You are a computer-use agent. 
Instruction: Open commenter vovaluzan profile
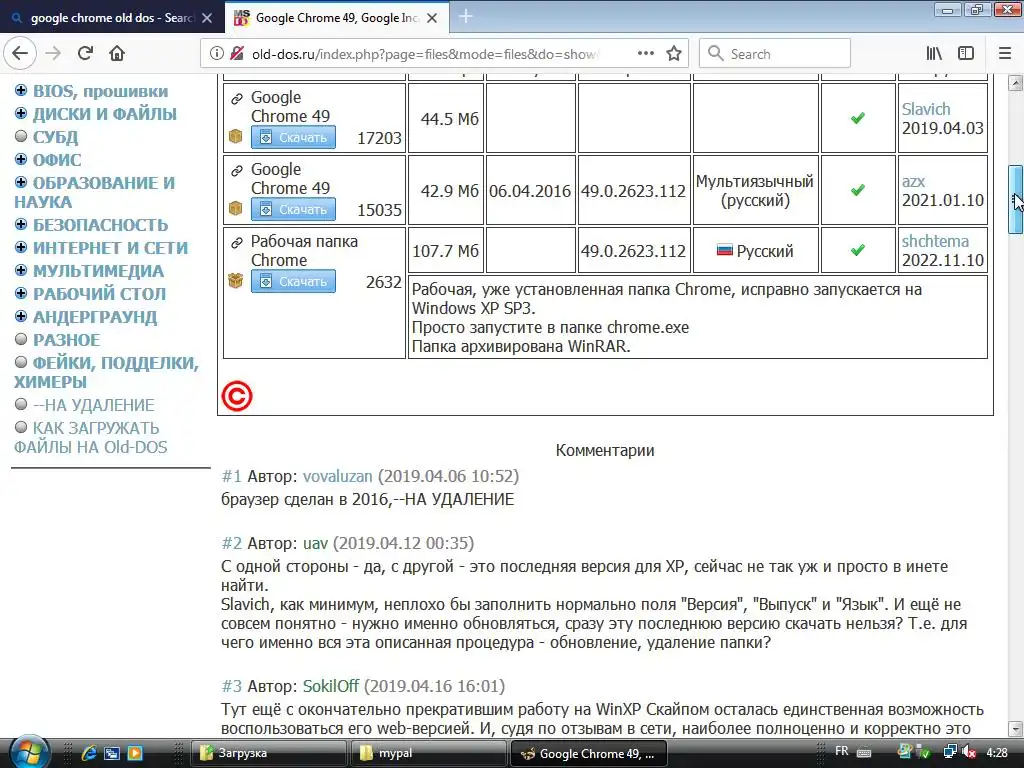coord(338,476)
